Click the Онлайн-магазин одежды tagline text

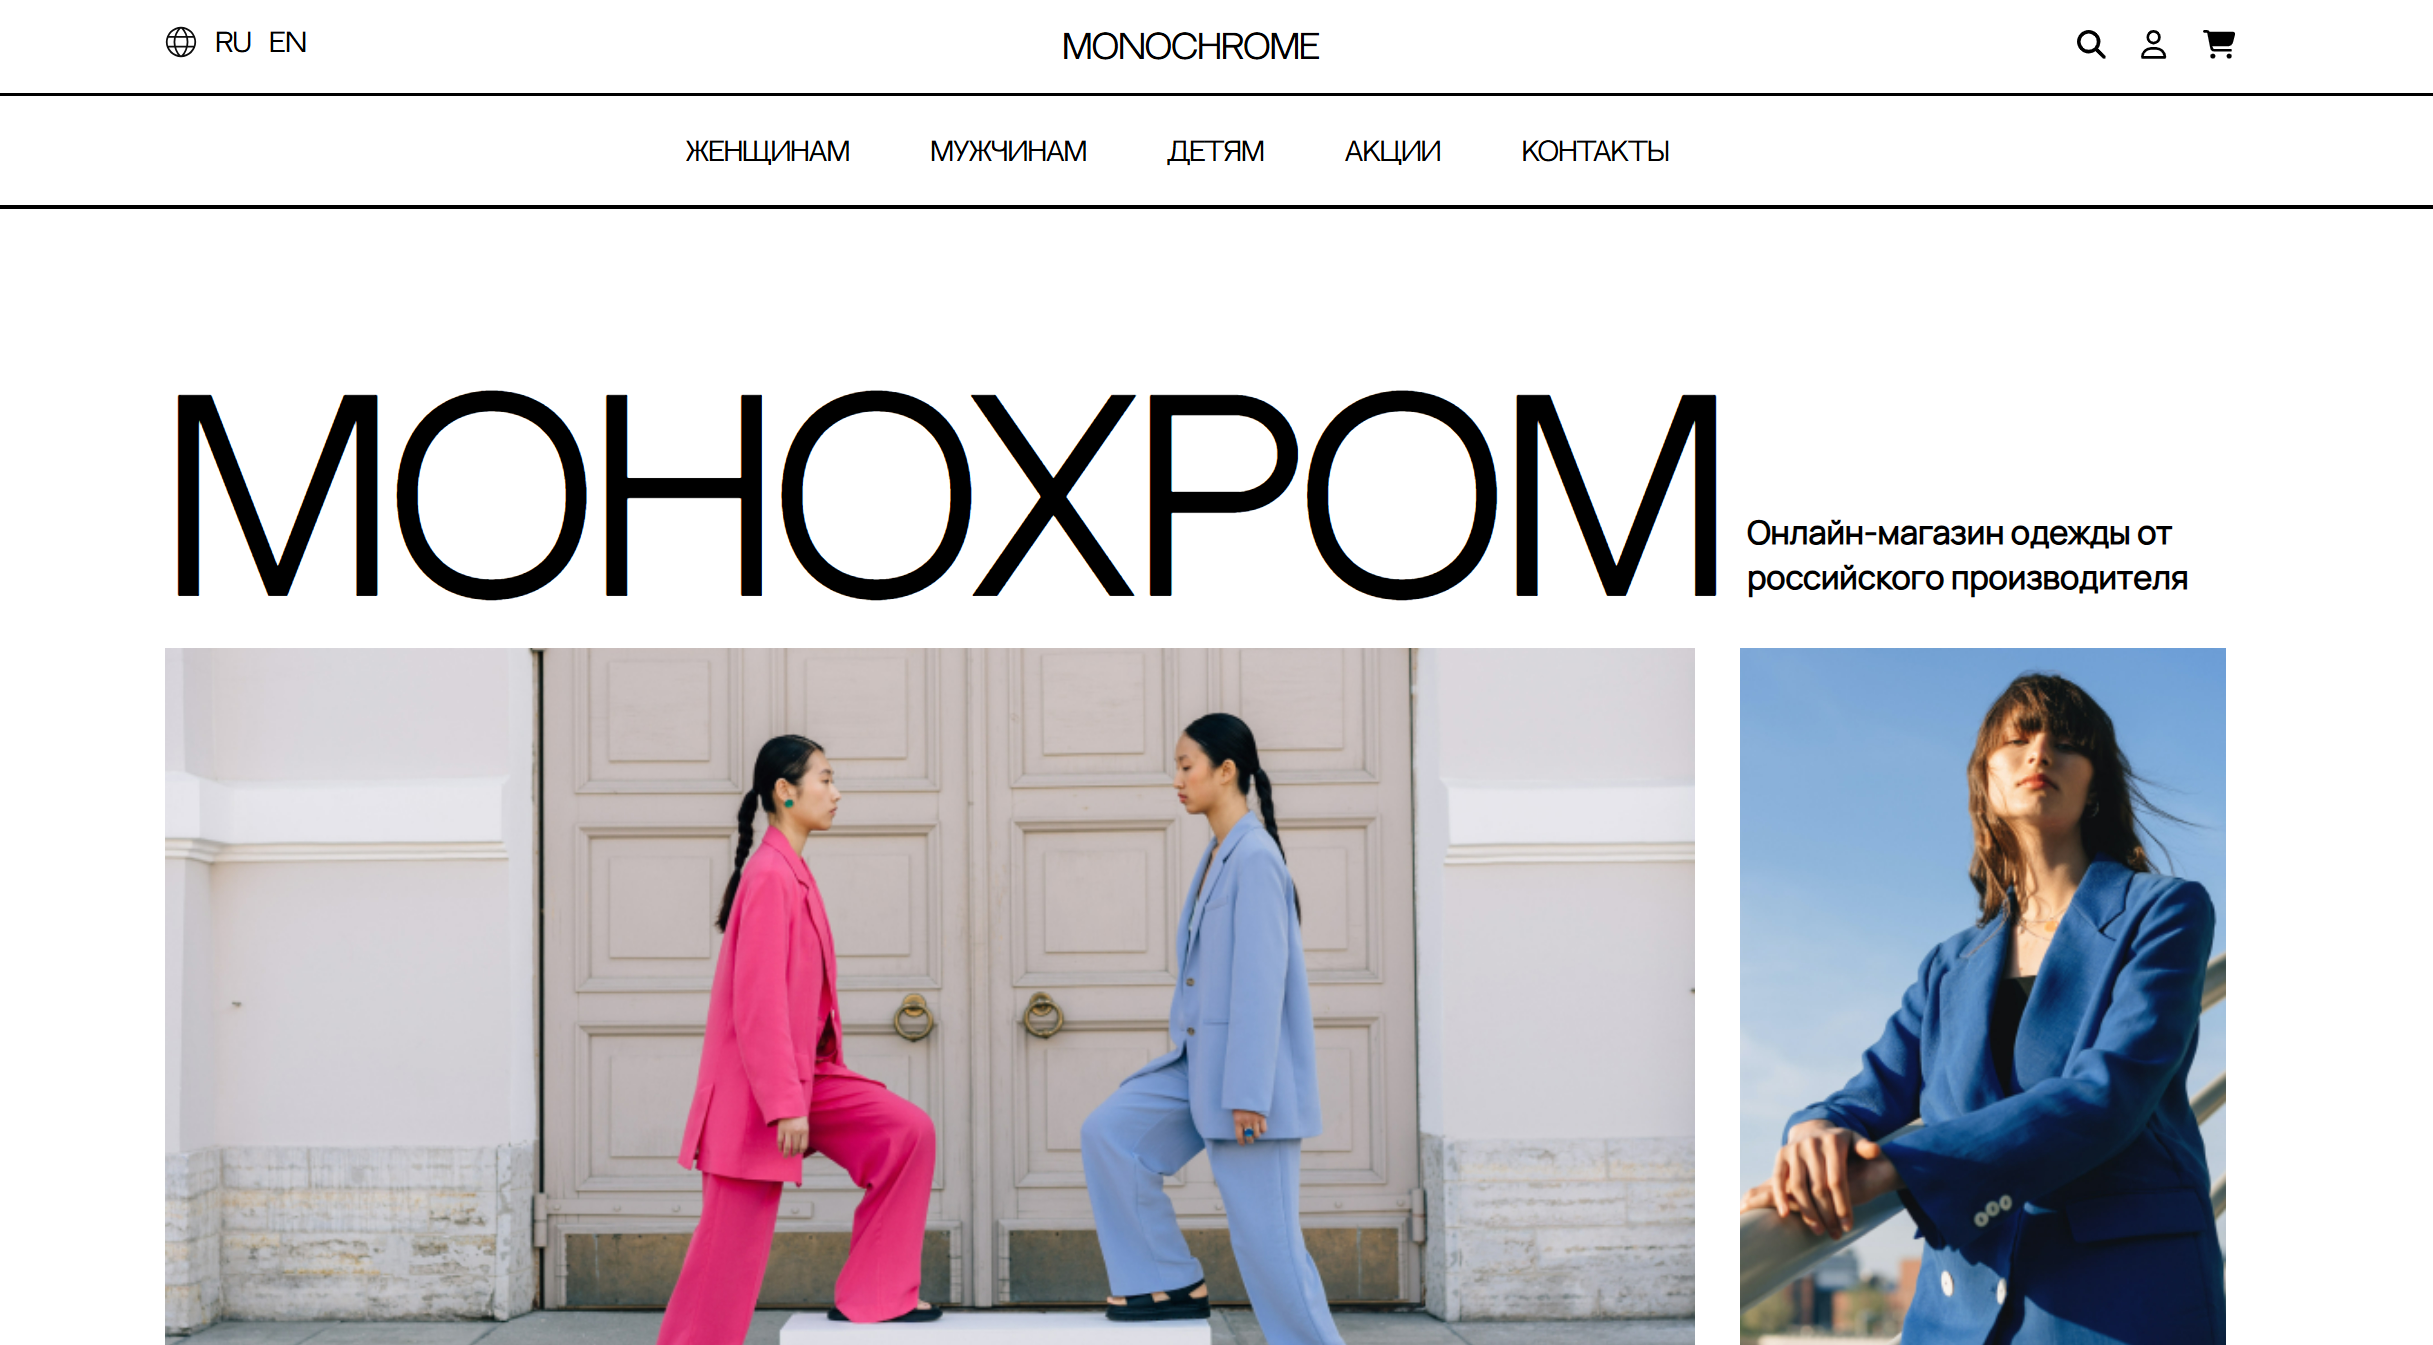(1967, 556)
